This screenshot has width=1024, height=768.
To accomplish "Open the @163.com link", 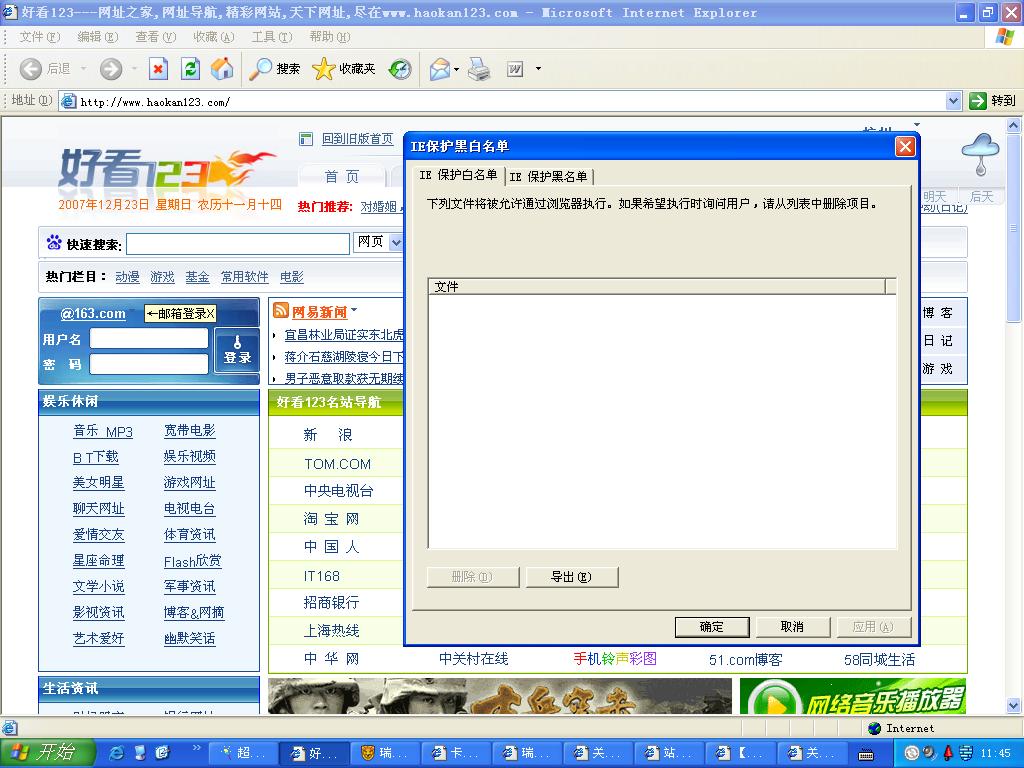I will click(93, 313).
